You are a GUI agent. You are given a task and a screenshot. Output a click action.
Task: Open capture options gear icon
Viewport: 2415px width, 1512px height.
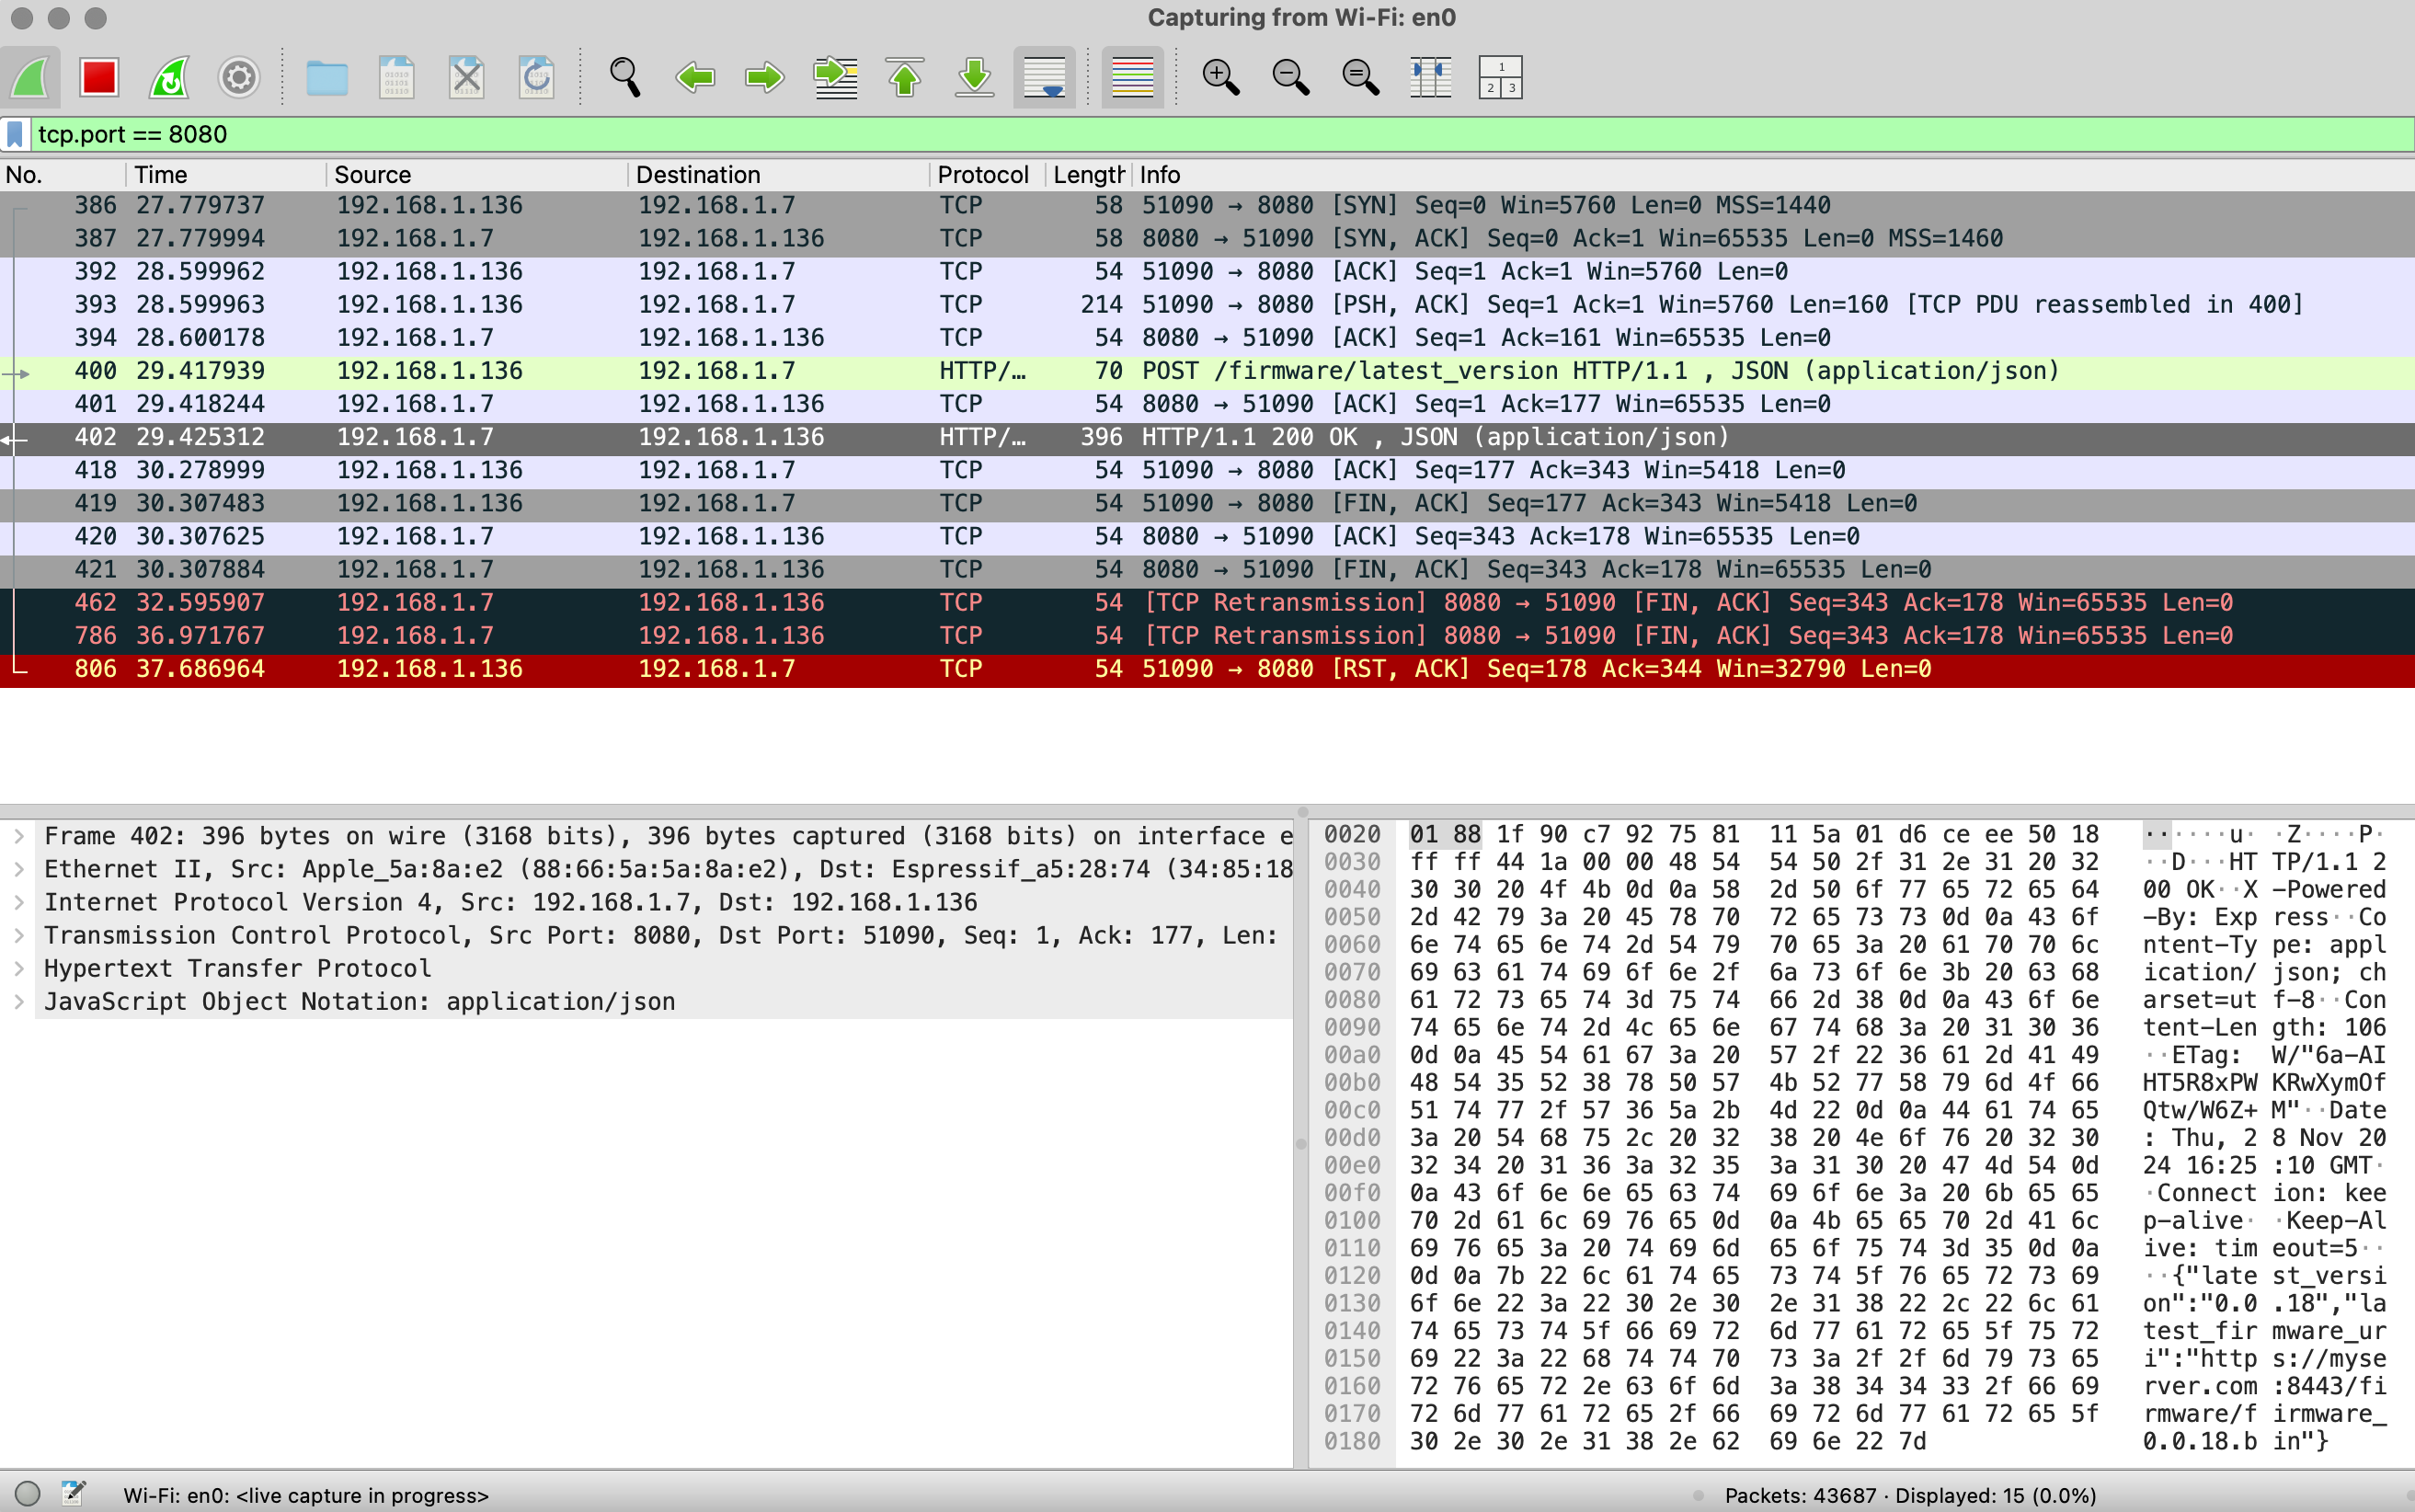point(239,77)
